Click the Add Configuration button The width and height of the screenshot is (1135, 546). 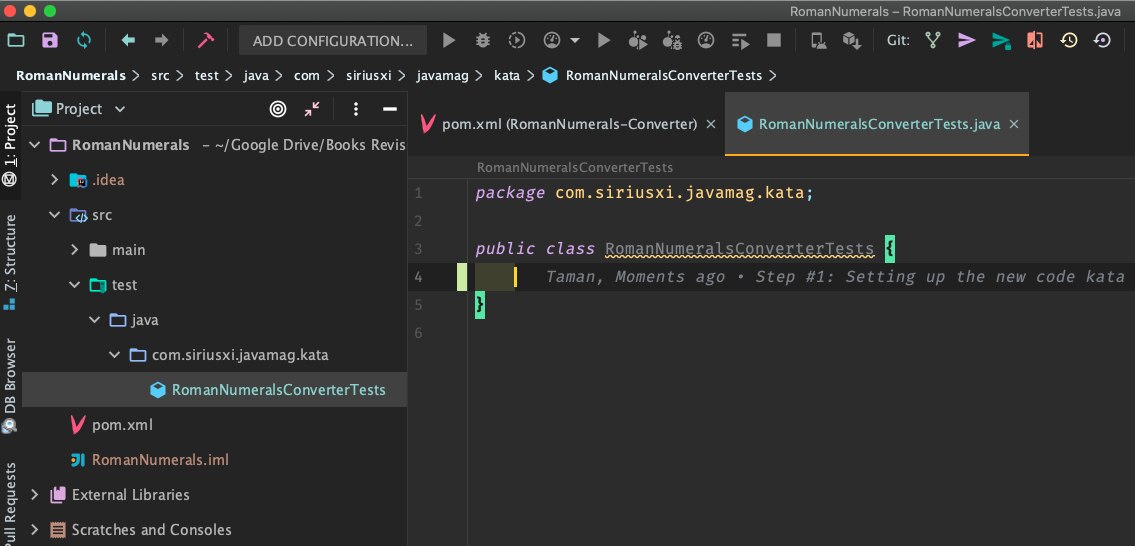(x=332, y=41)
